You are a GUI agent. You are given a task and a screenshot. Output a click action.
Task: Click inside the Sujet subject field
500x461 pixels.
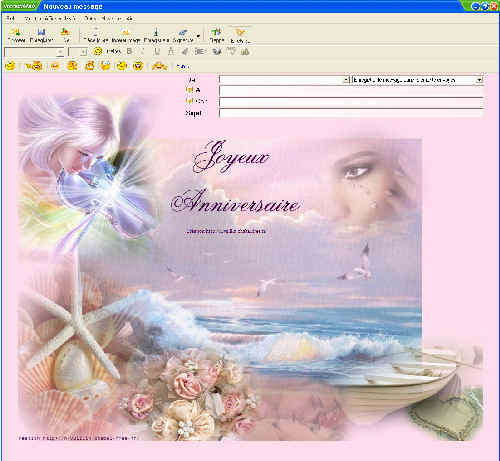pyautogui.click(x=351, y=113)
